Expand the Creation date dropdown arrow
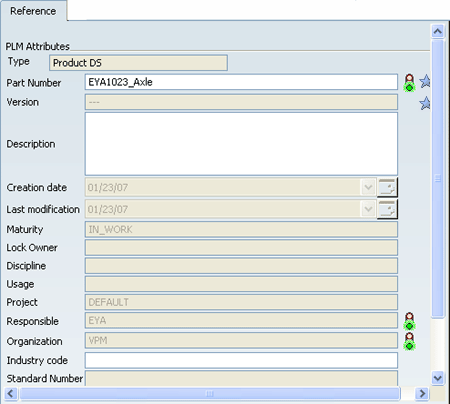Screen dimensions: 450x404 tap(368, 187)
